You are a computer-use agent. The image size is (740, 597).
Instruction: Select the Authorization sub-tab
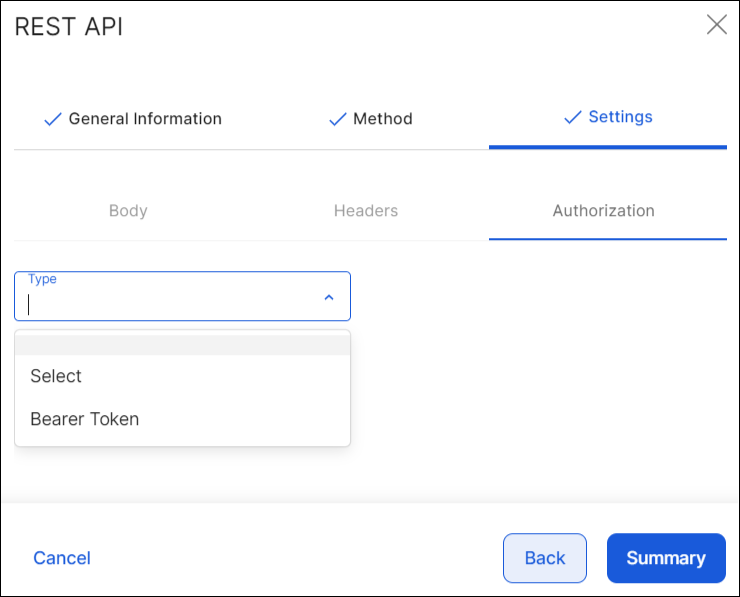(603, 211)
